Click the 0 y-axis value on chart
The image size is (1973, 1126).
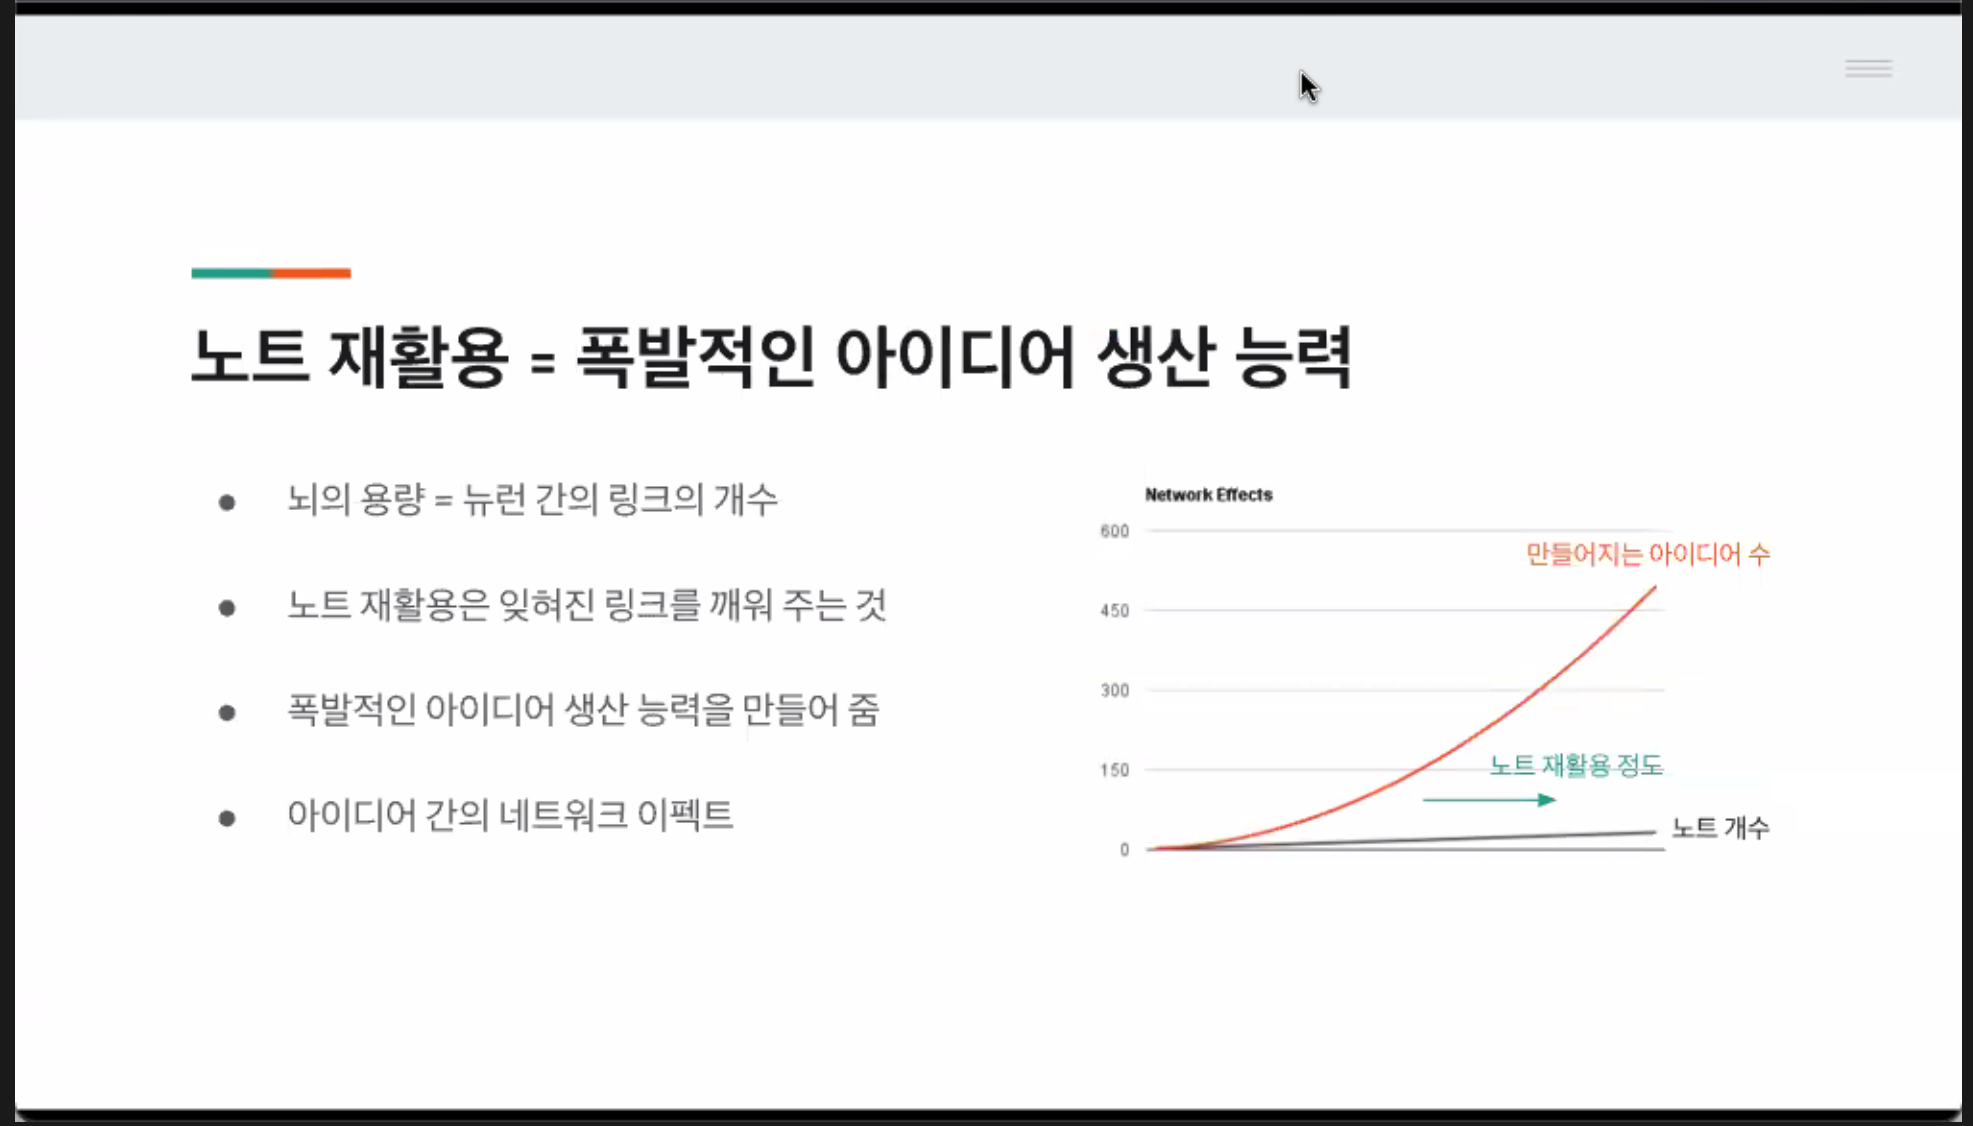[x=1124, y=850]
